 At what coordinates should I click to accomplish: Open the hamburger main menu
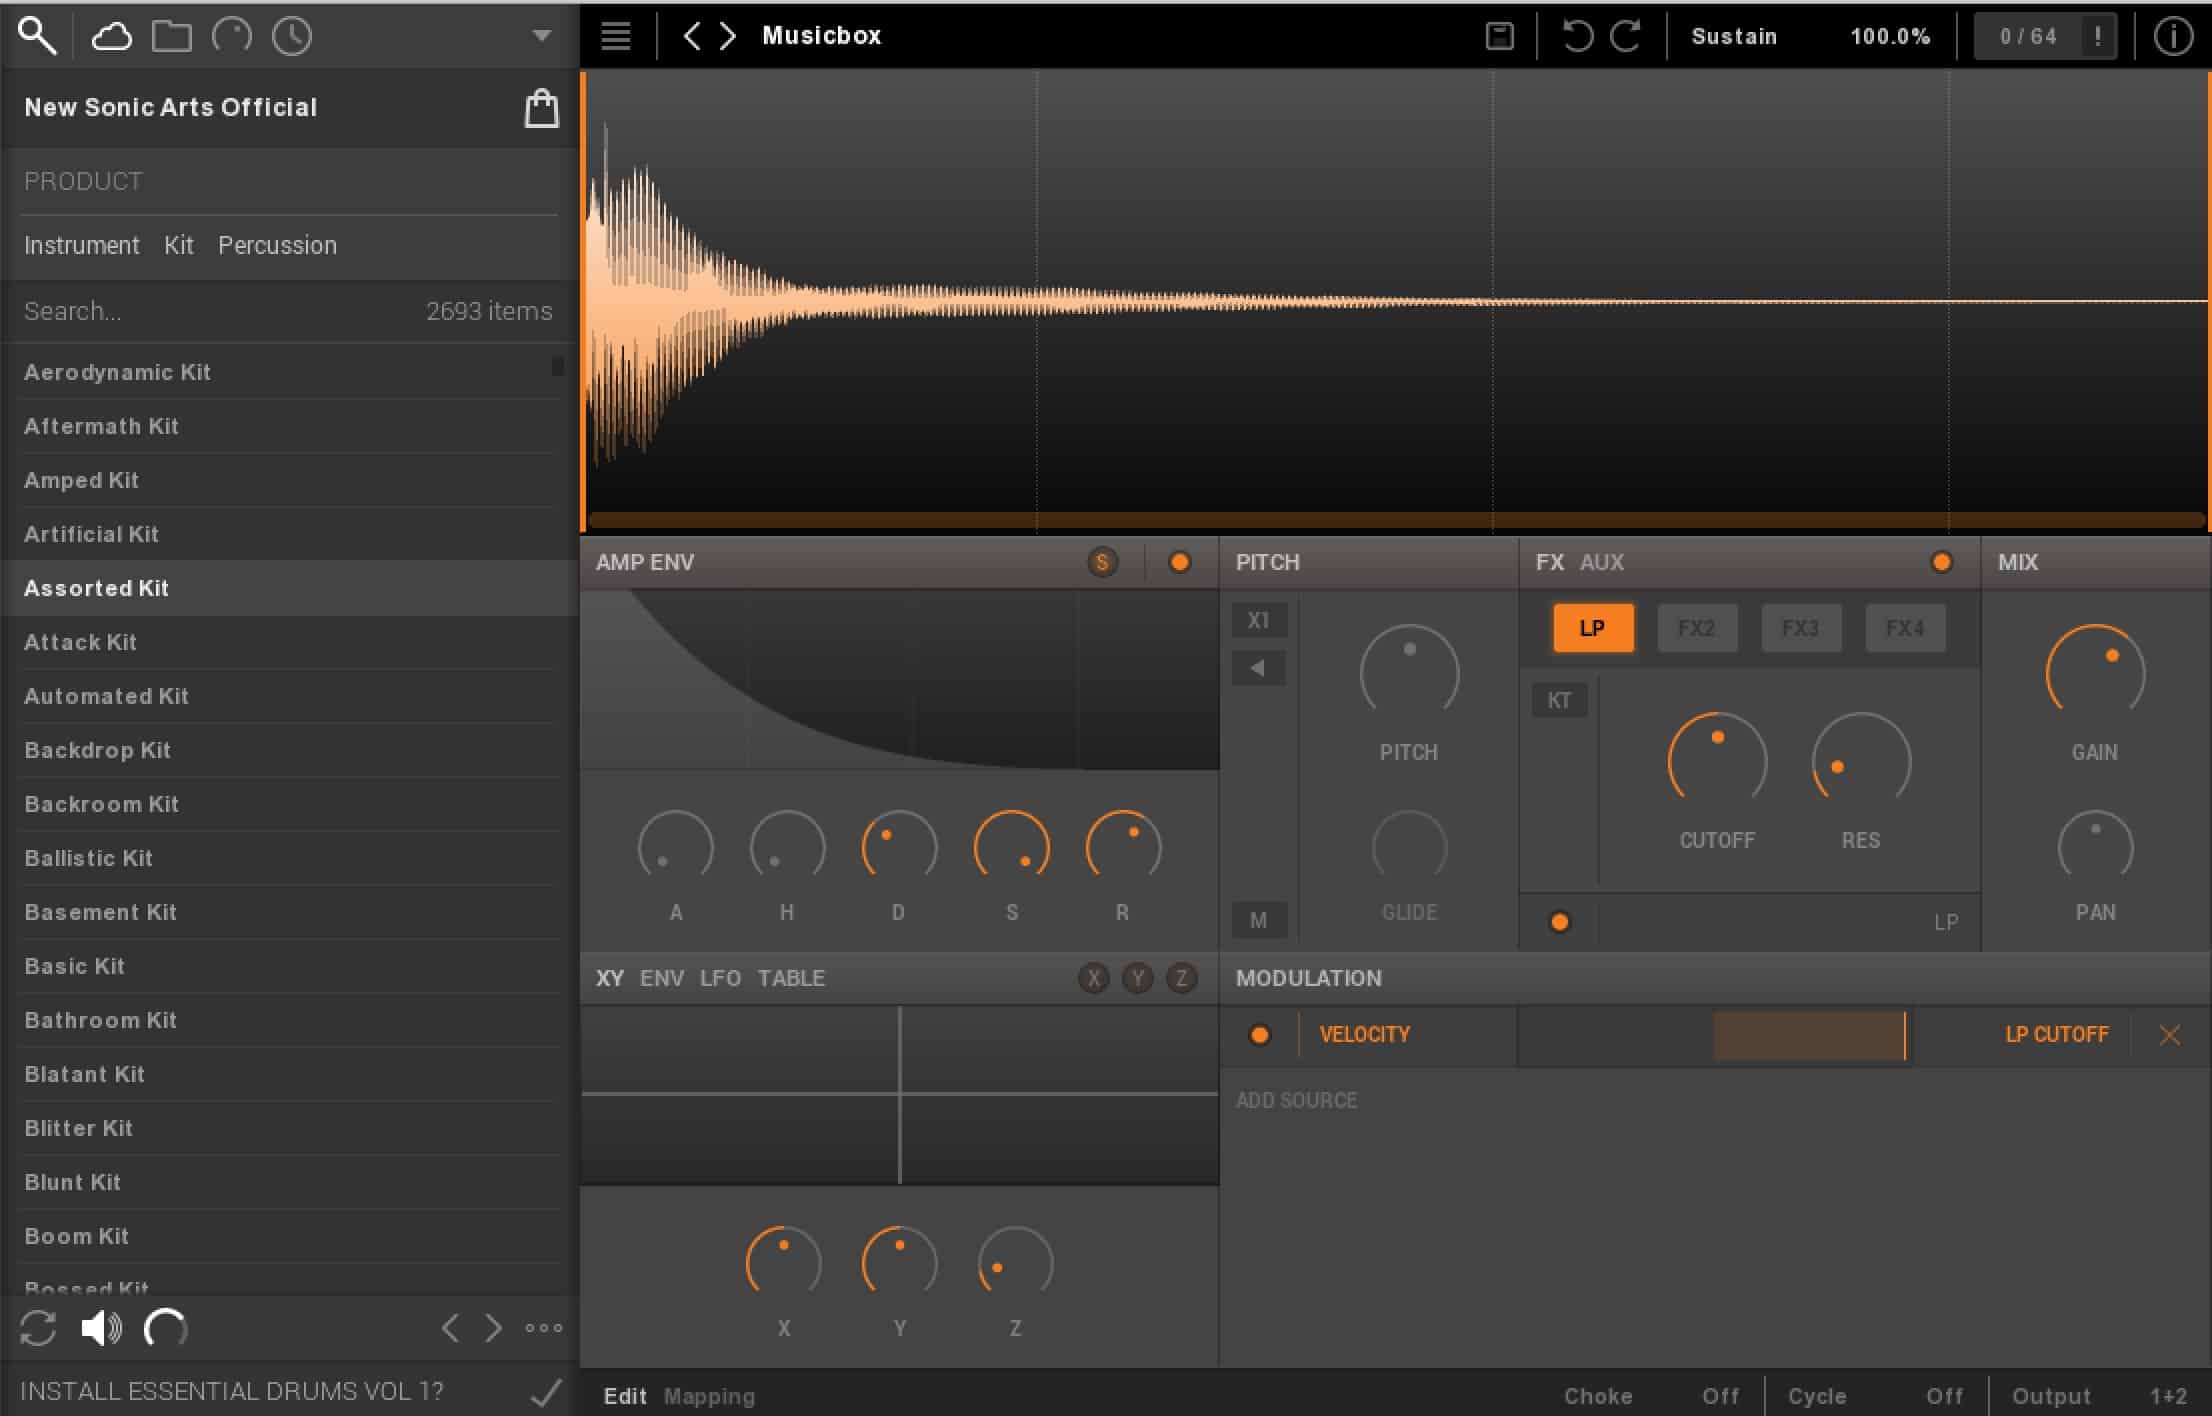615,36
